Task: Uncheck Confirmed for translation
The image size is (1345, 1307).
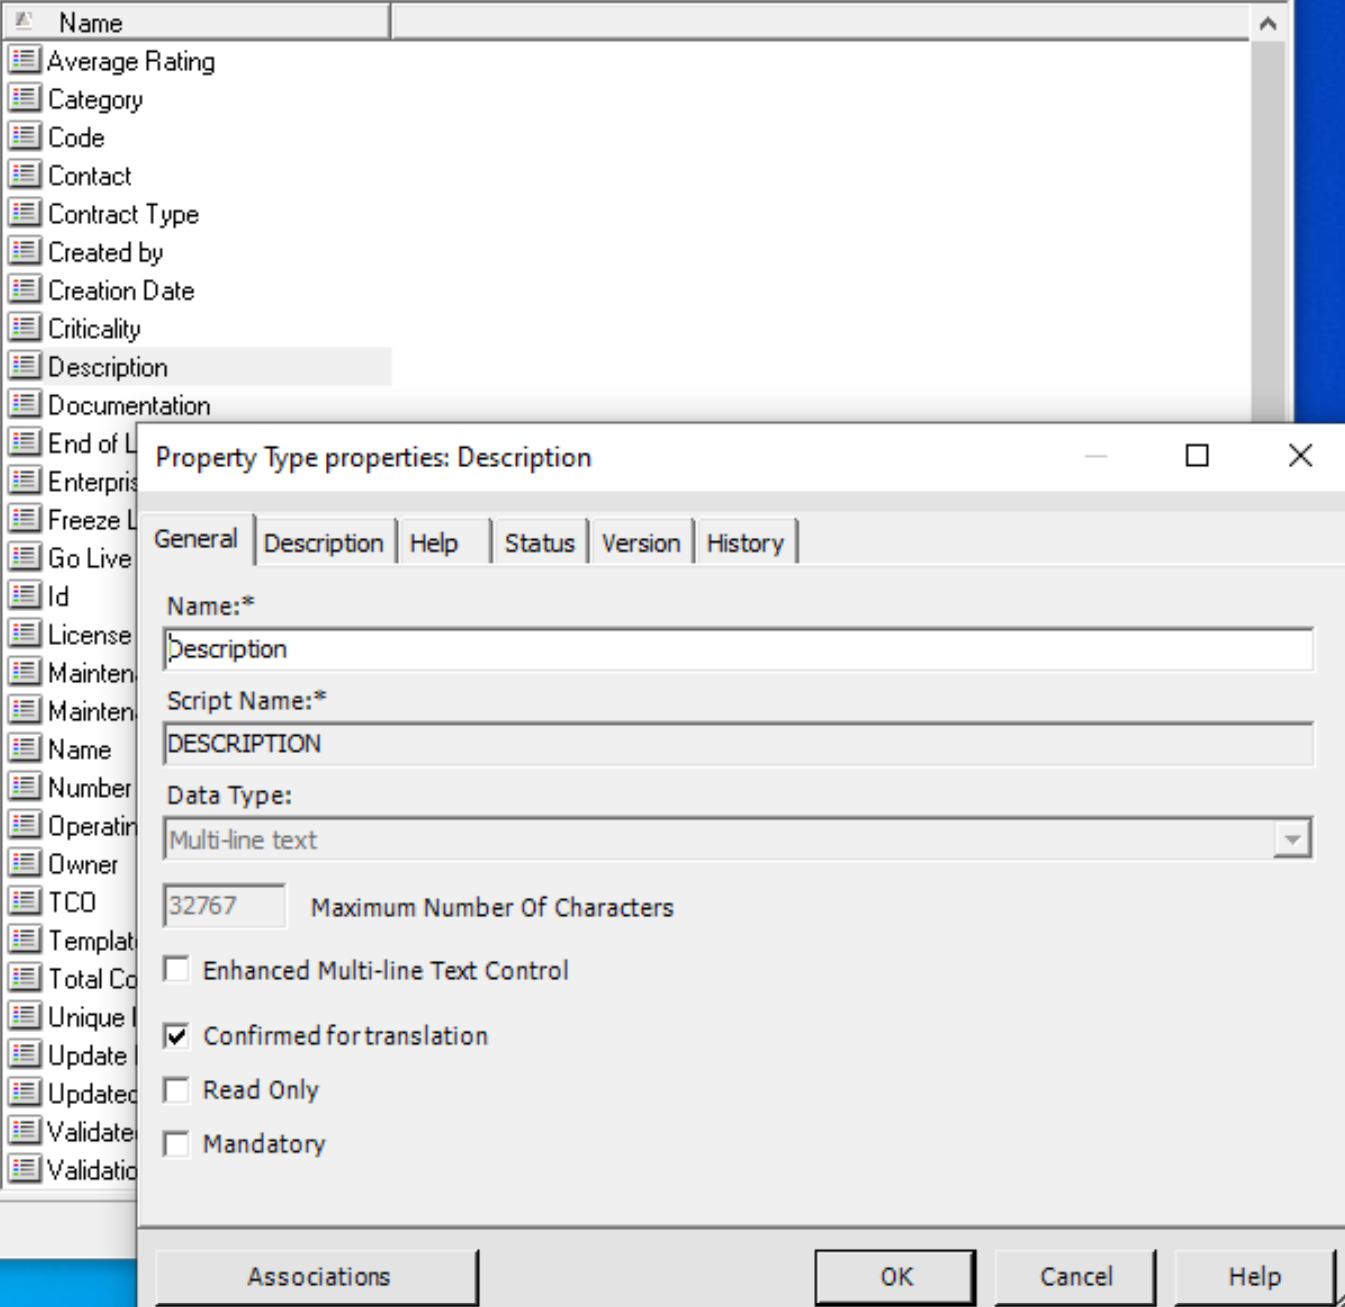Action: pyautogui.click(x=178, y=1036)
